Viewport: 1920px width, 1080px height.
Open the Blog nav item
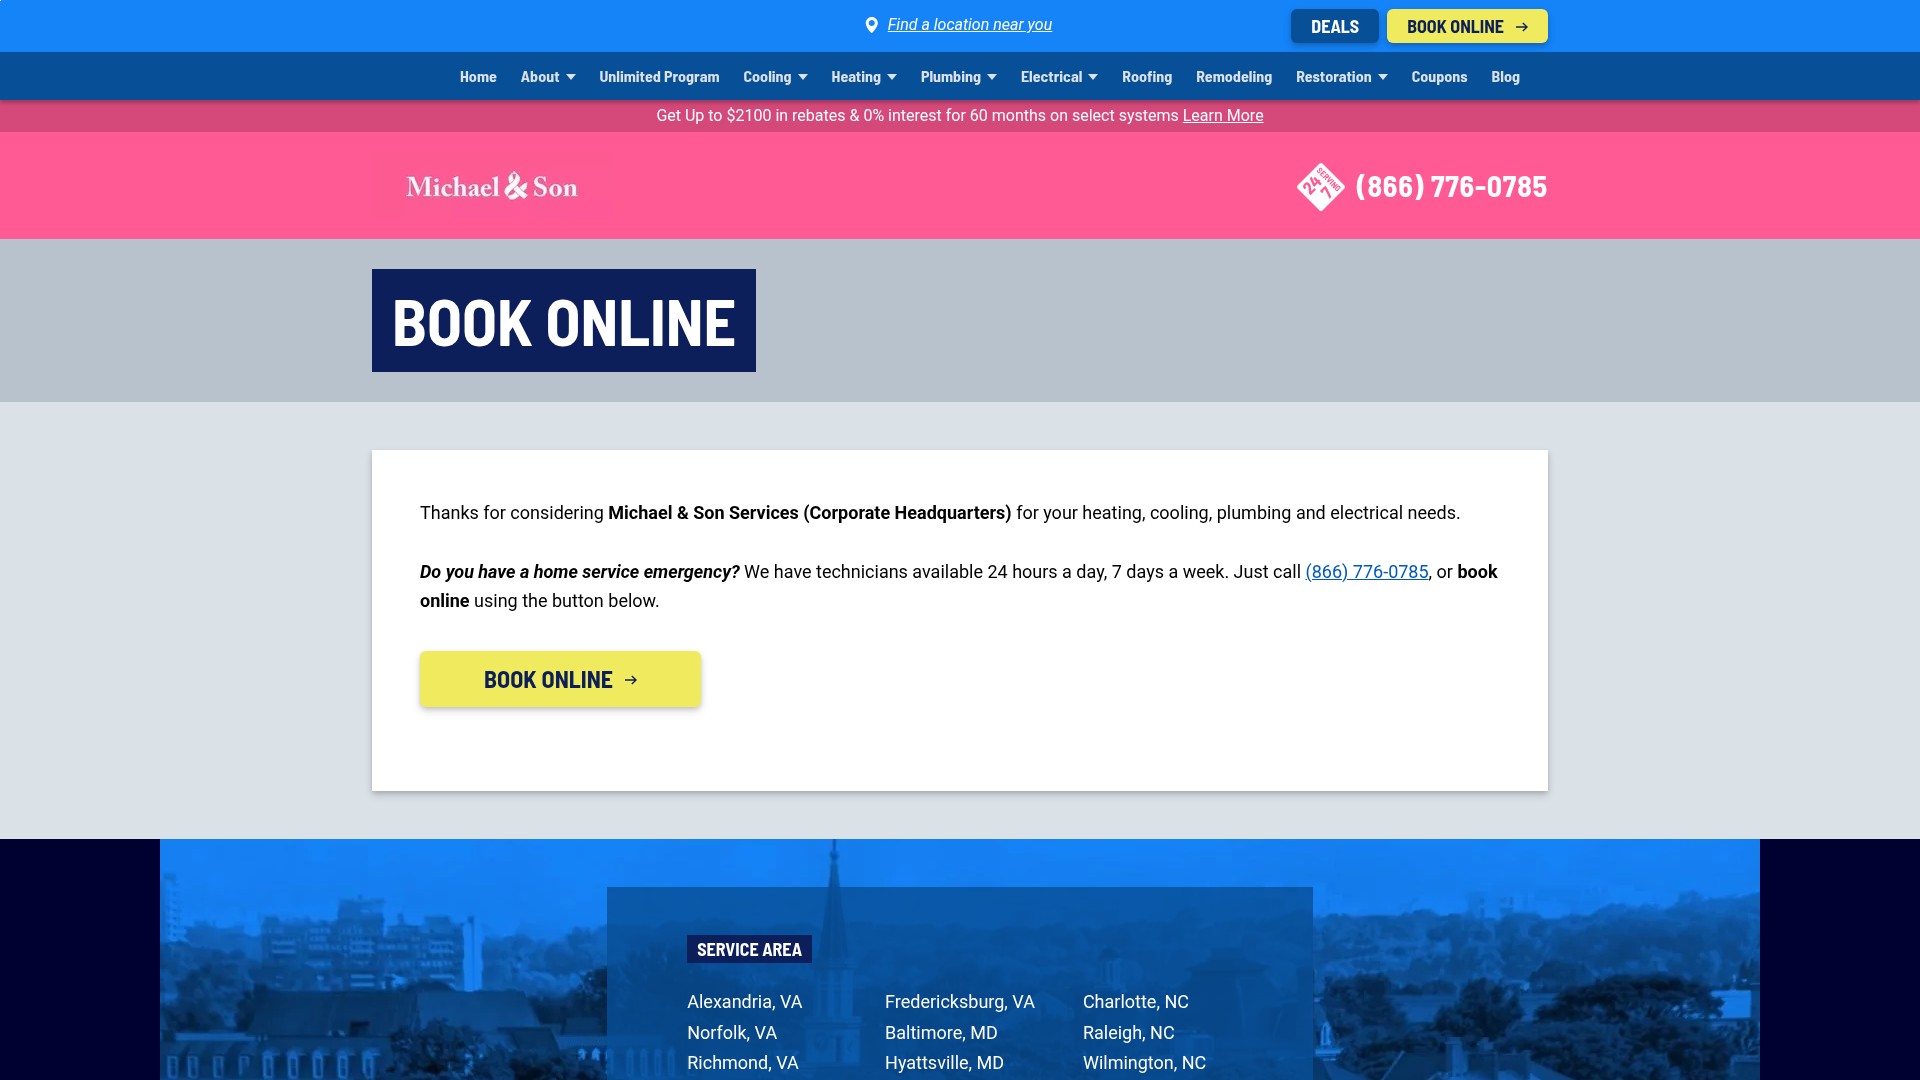(x=1505, y=77)
